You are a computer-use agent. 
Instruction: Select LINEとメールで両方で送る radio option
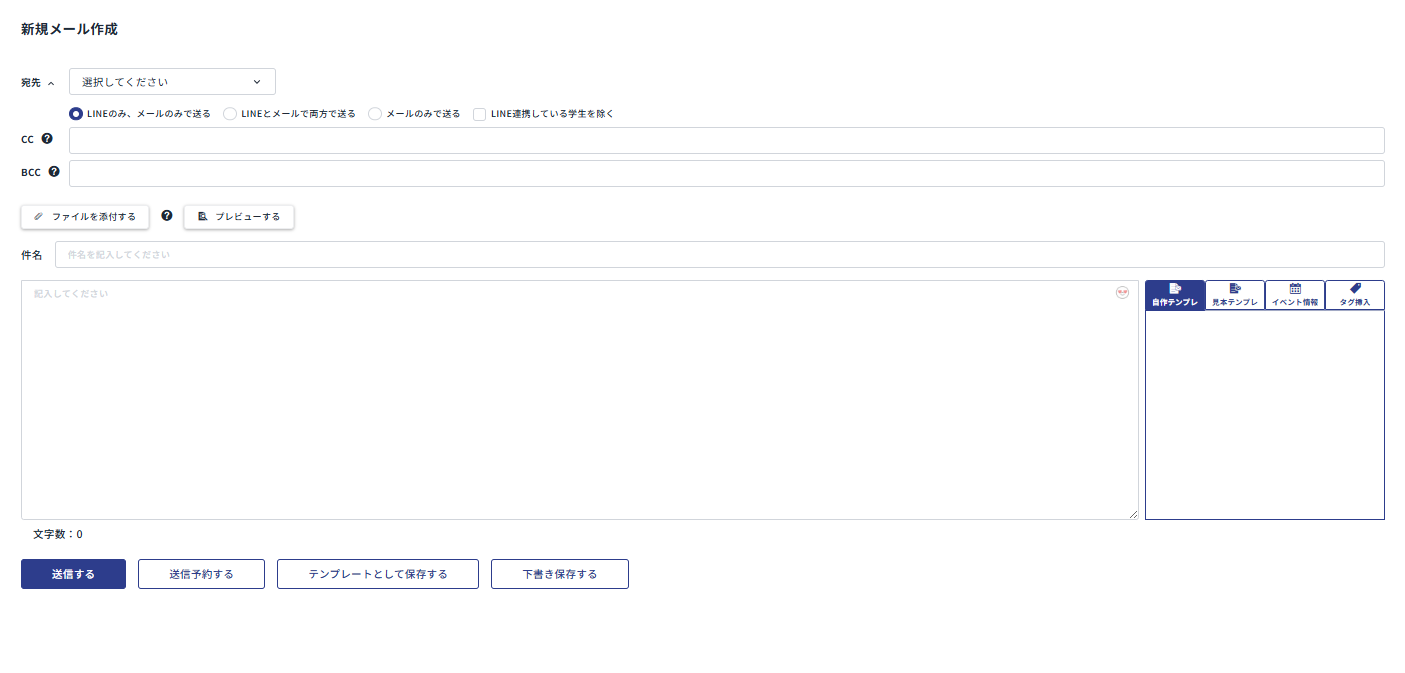point(230,114)
